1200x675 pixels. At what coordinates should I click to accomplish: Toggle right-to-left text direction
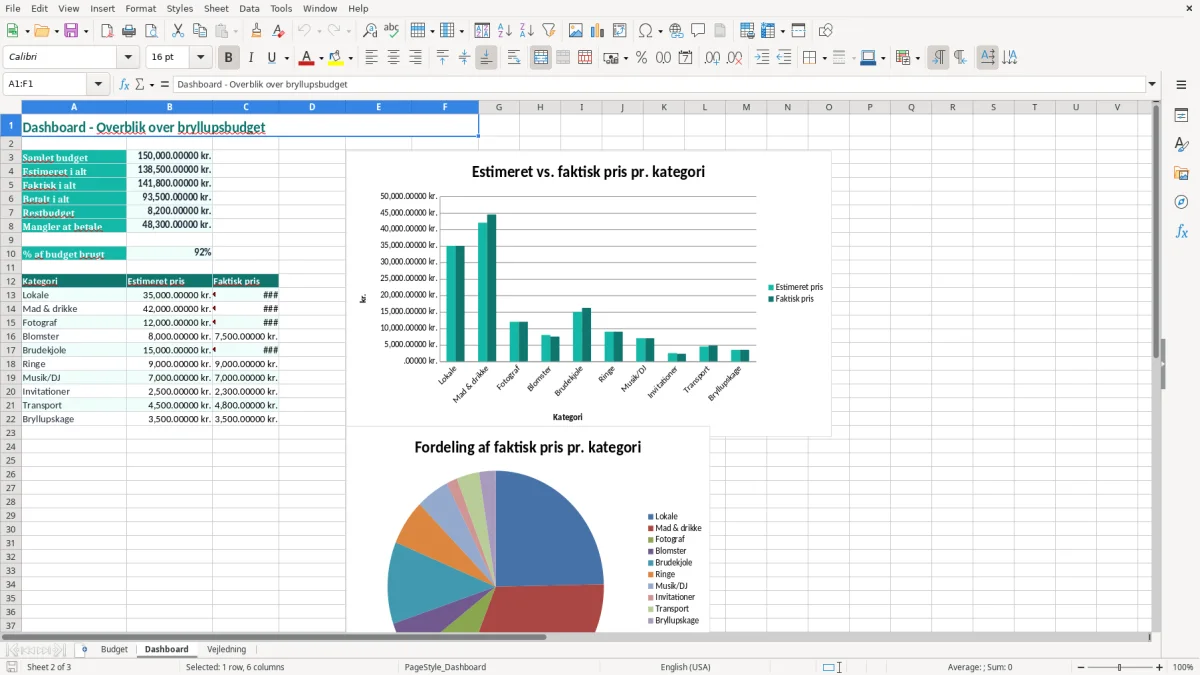[960, 58]
